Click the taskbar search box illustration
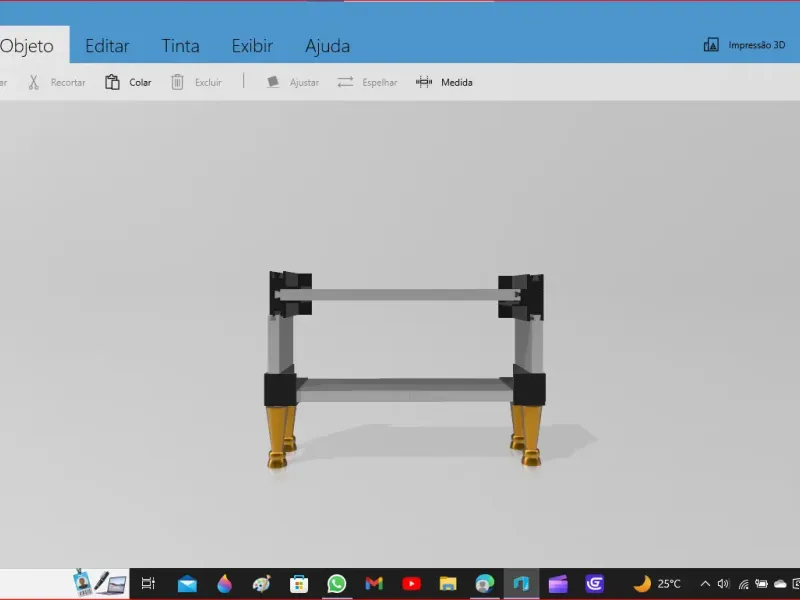Image resolution: width=800 pixels, height=600 pixels. (99, 583)
